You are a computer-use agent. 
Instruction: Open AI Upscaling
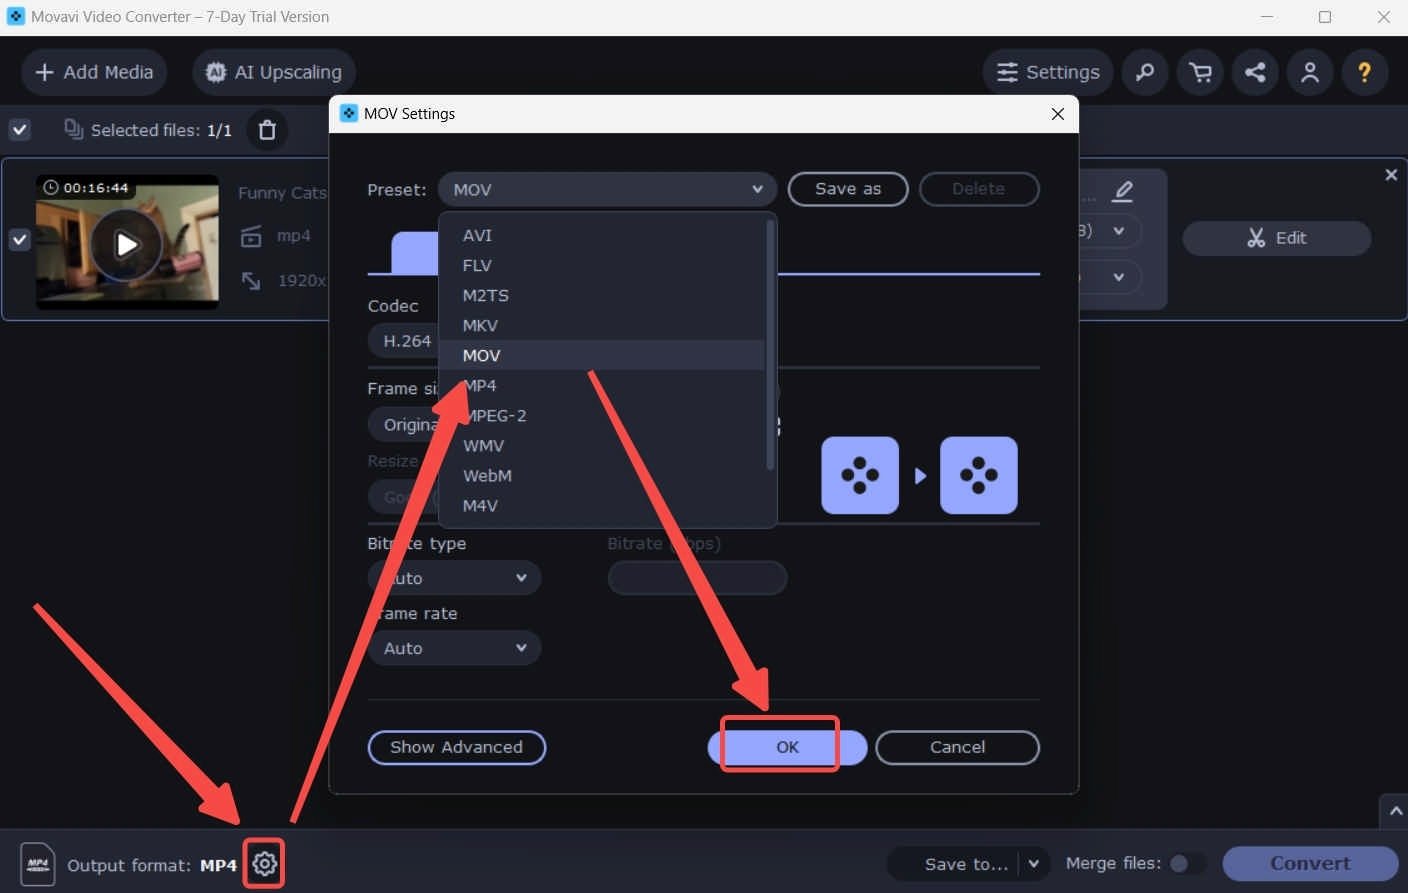pos(274,72)
